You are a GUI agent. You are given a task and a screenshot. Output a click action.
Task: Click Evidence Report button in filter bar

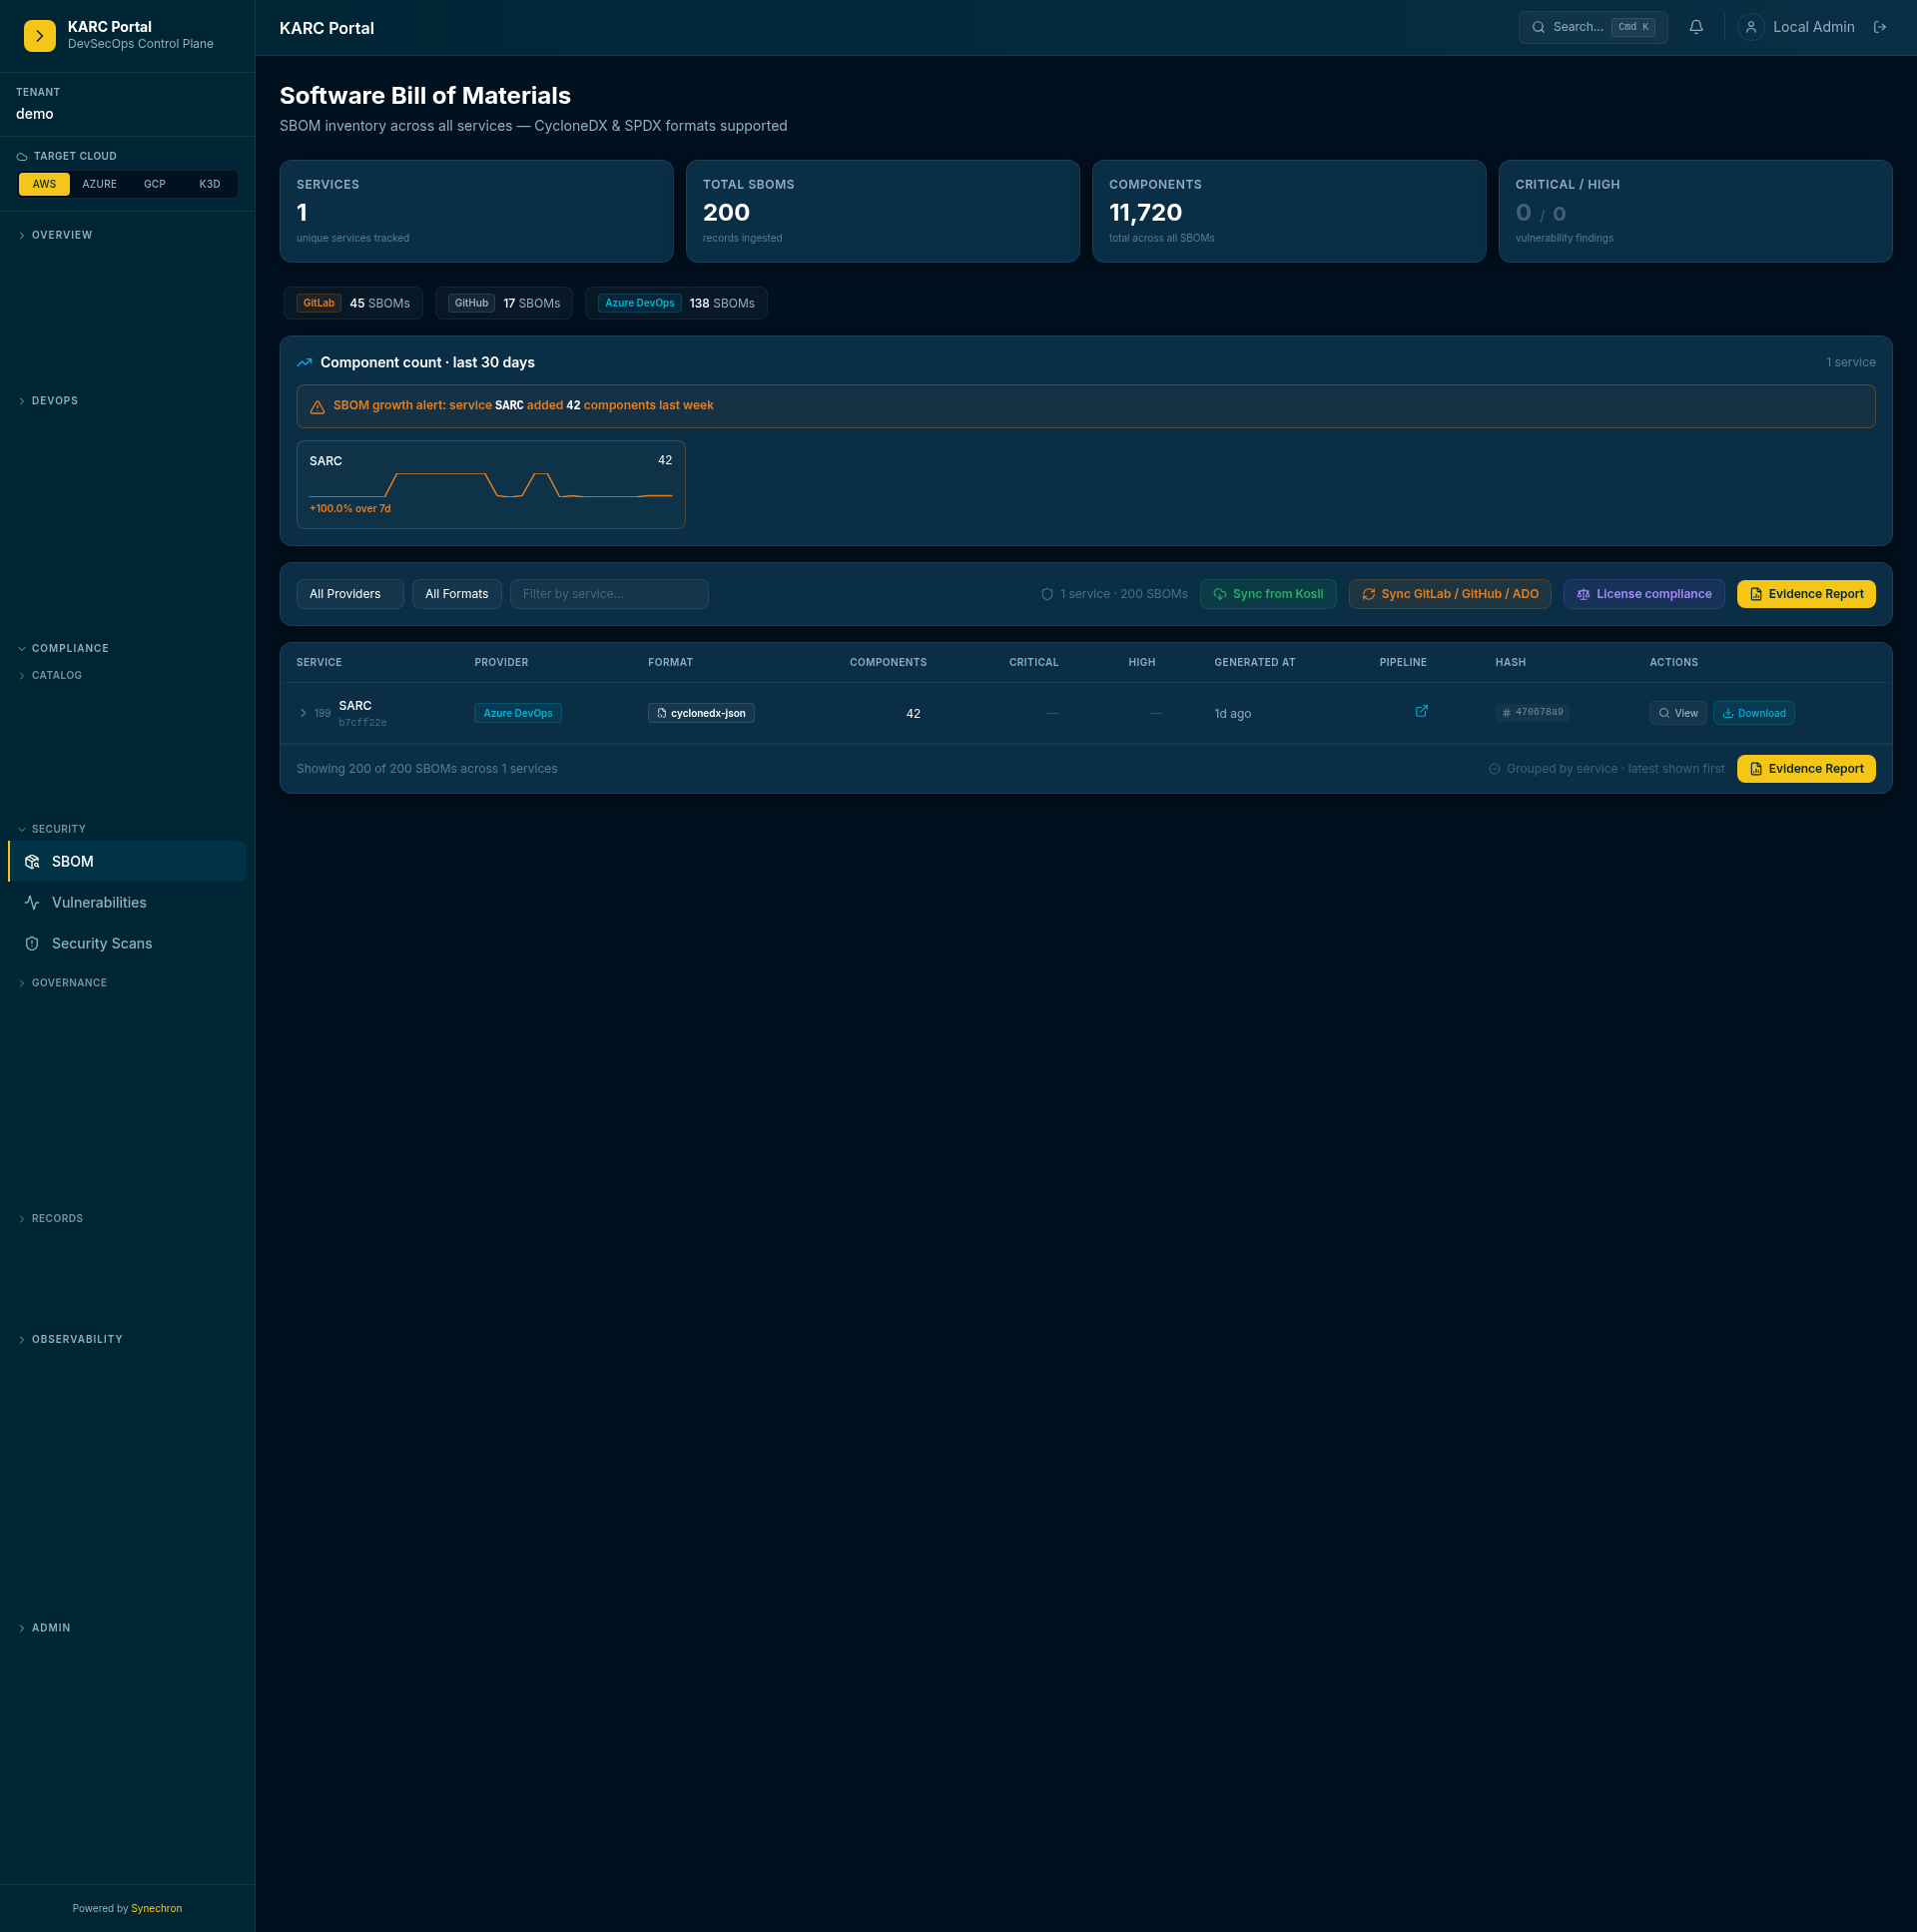coord(1806,595)
